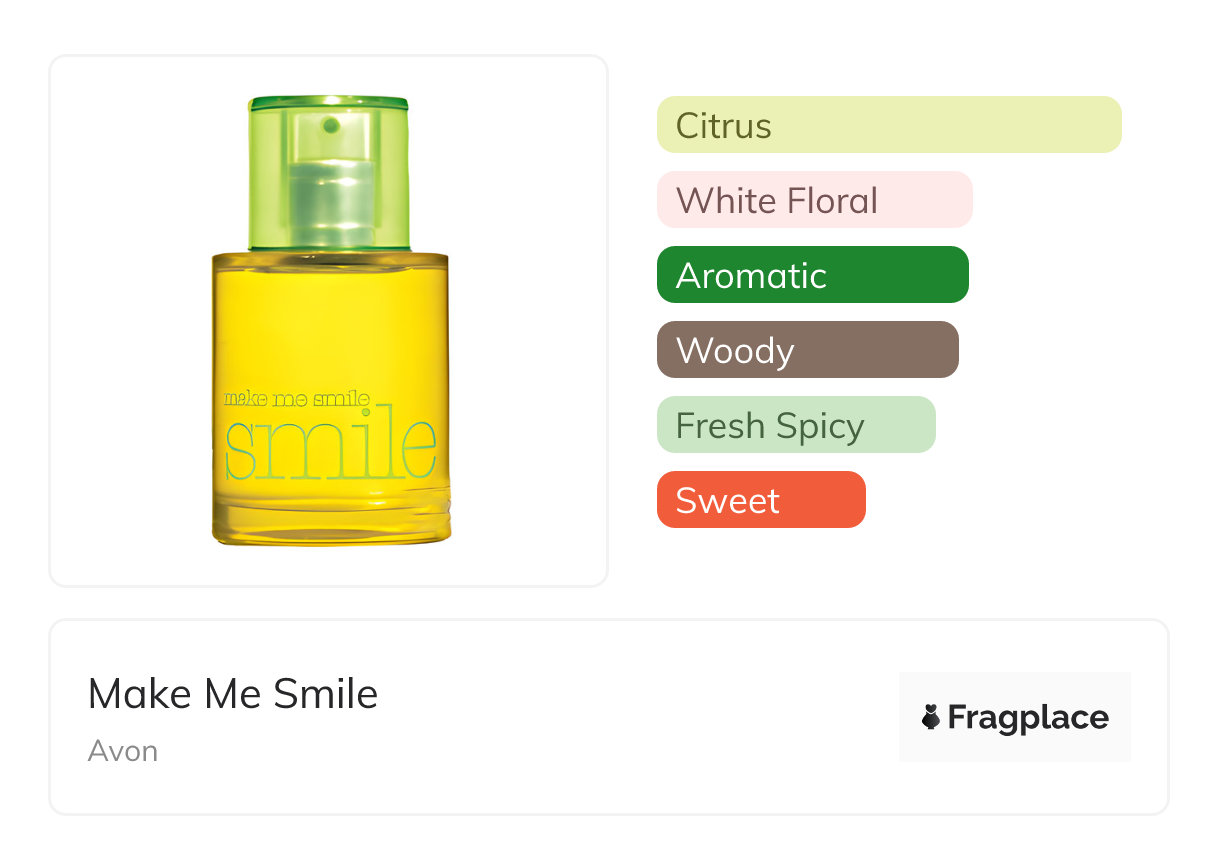This screenshot has width=1218, height=864.
Task: Select the White Floral accord bar
Action: click(814, 200)
